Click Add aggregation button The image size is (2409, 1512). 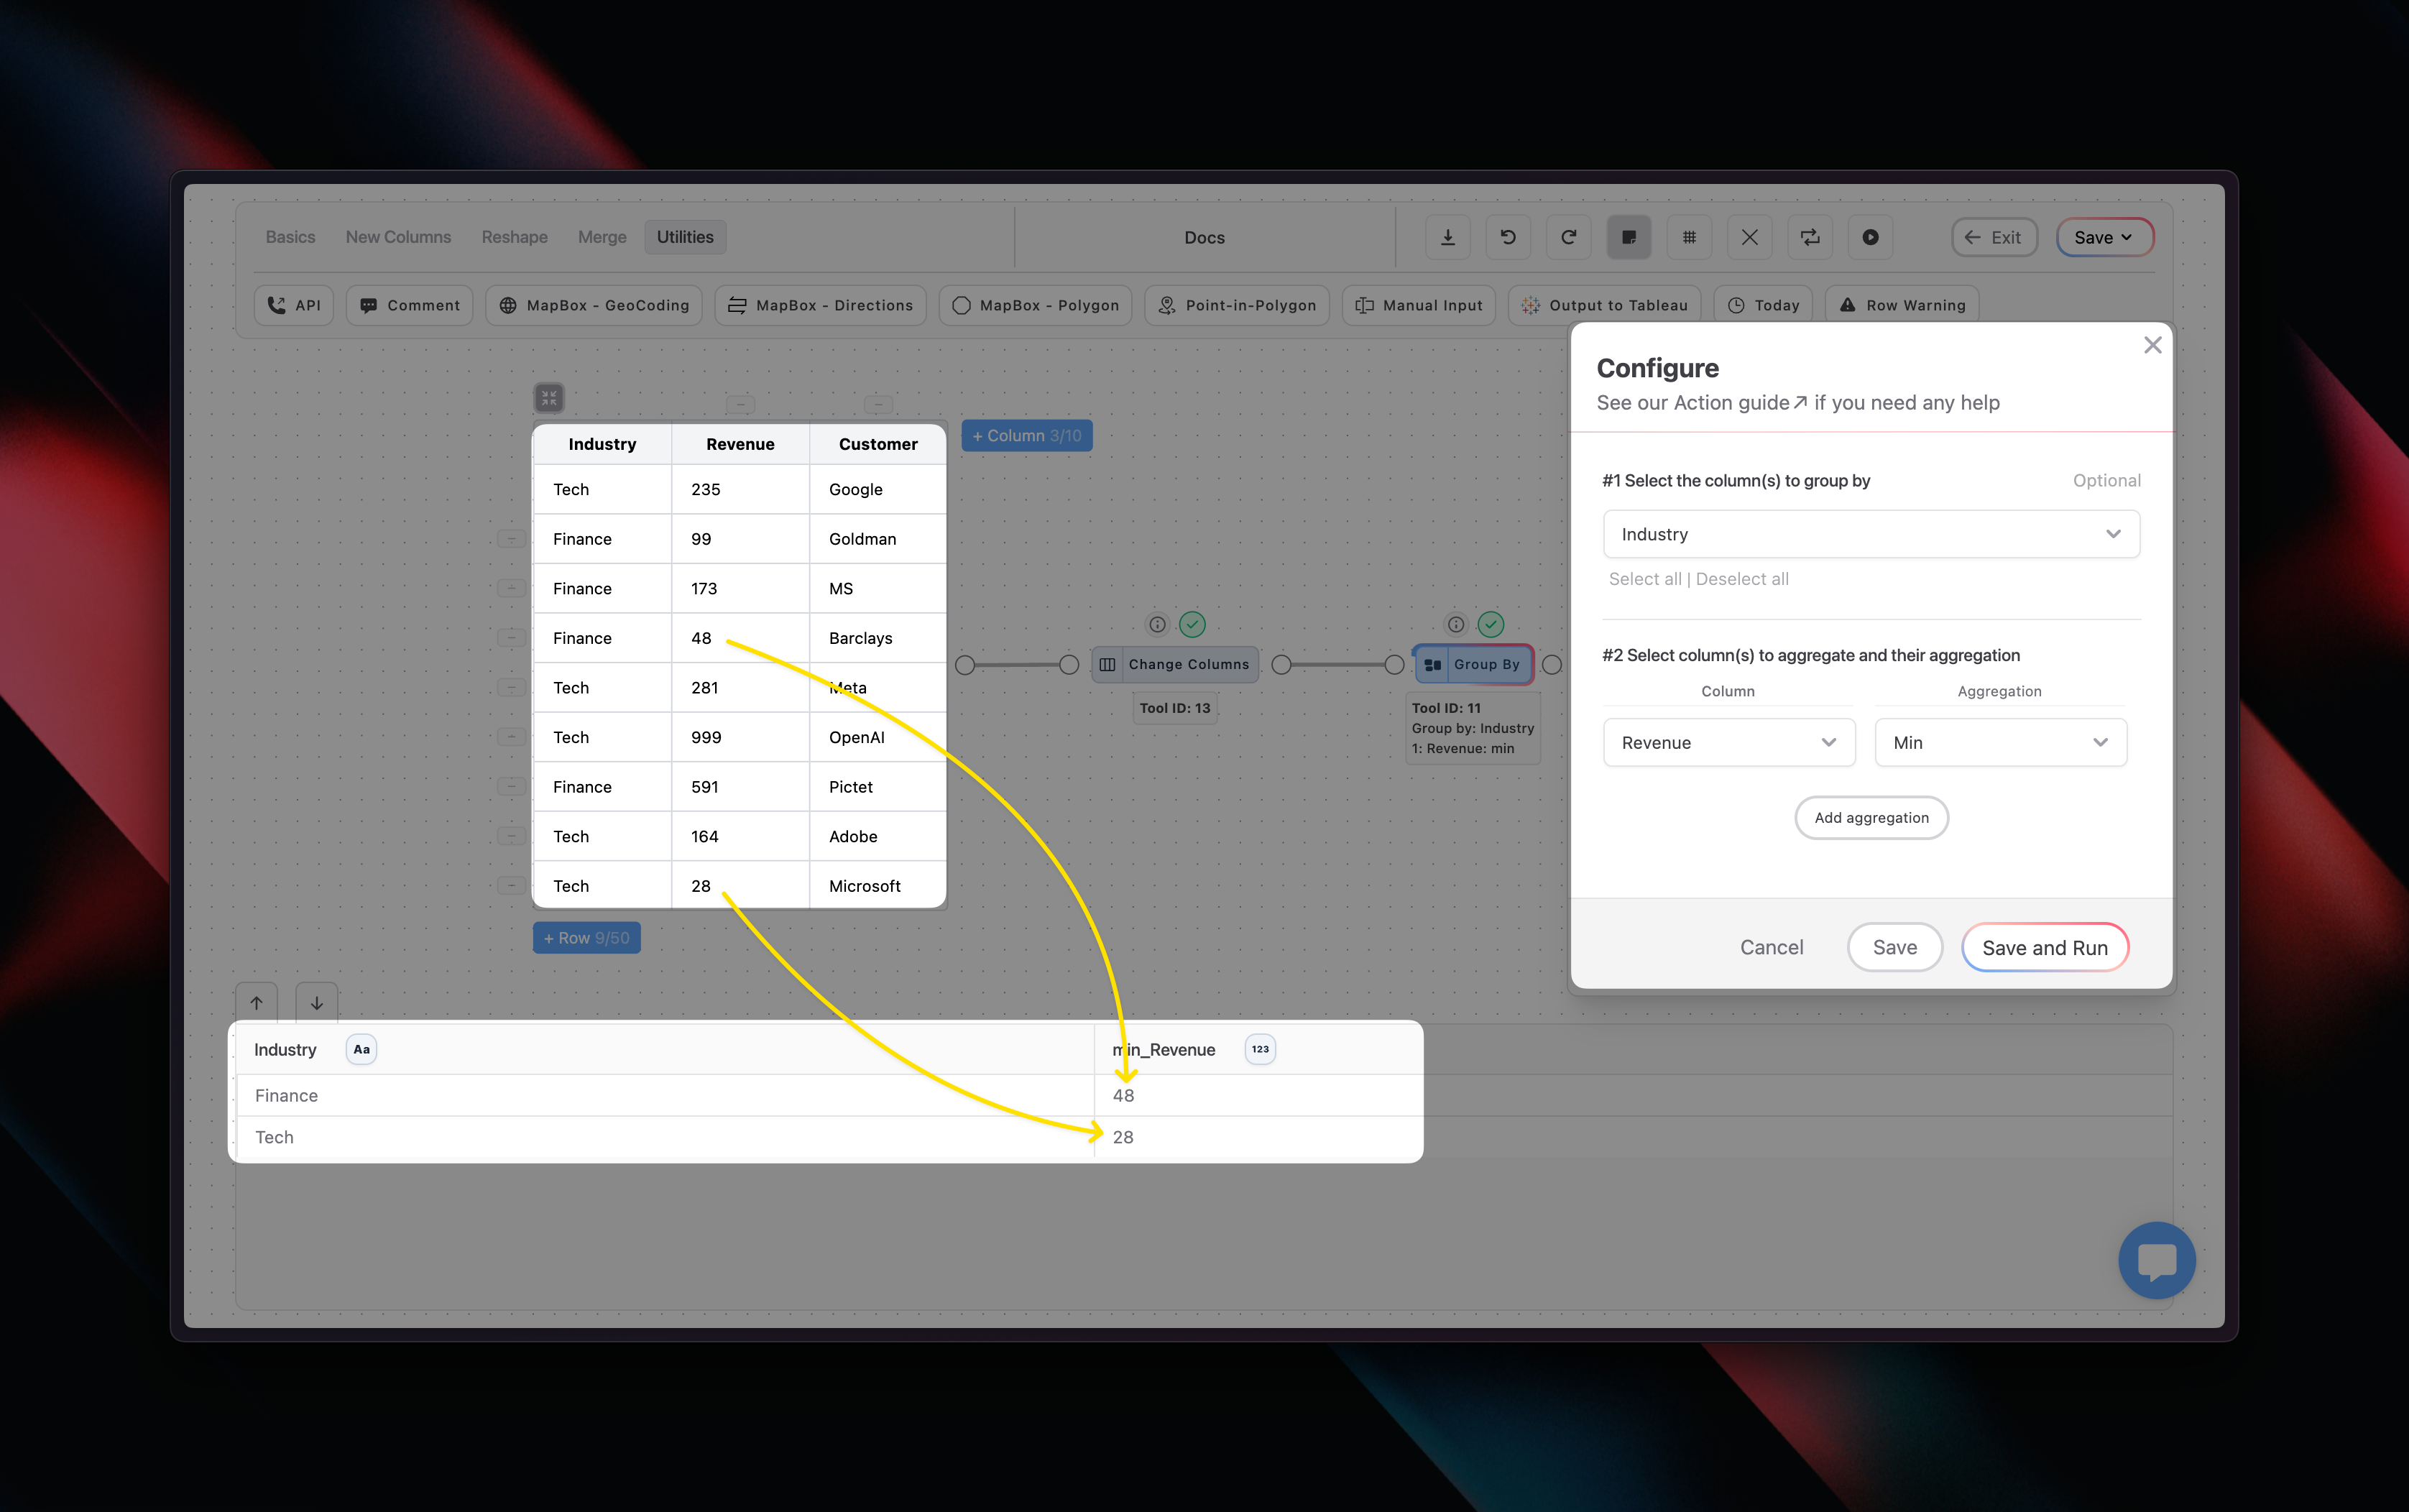point(1871,818)
